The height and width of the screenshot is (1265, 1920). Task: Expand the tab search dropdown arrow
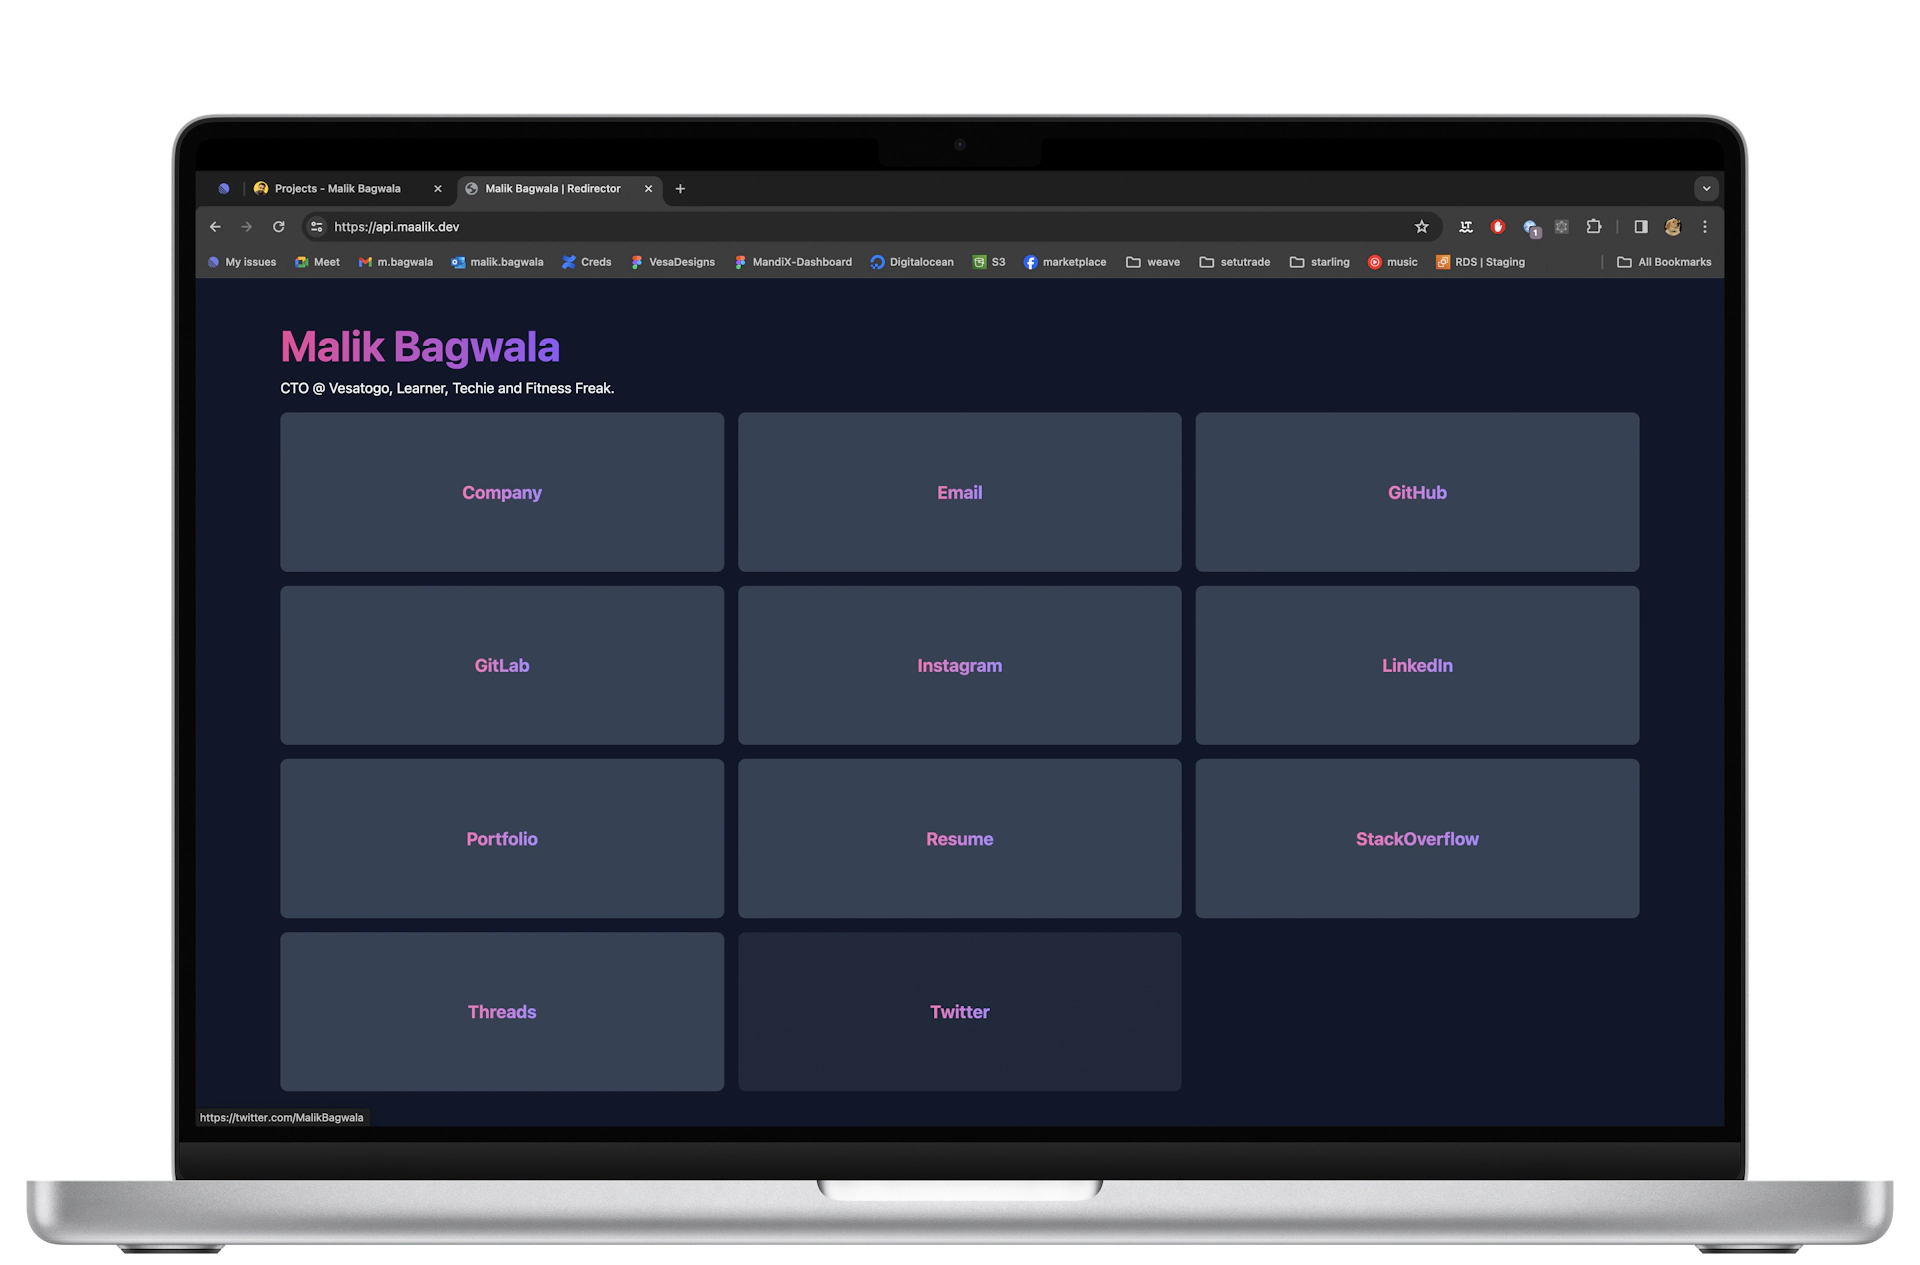[1706, 188]
